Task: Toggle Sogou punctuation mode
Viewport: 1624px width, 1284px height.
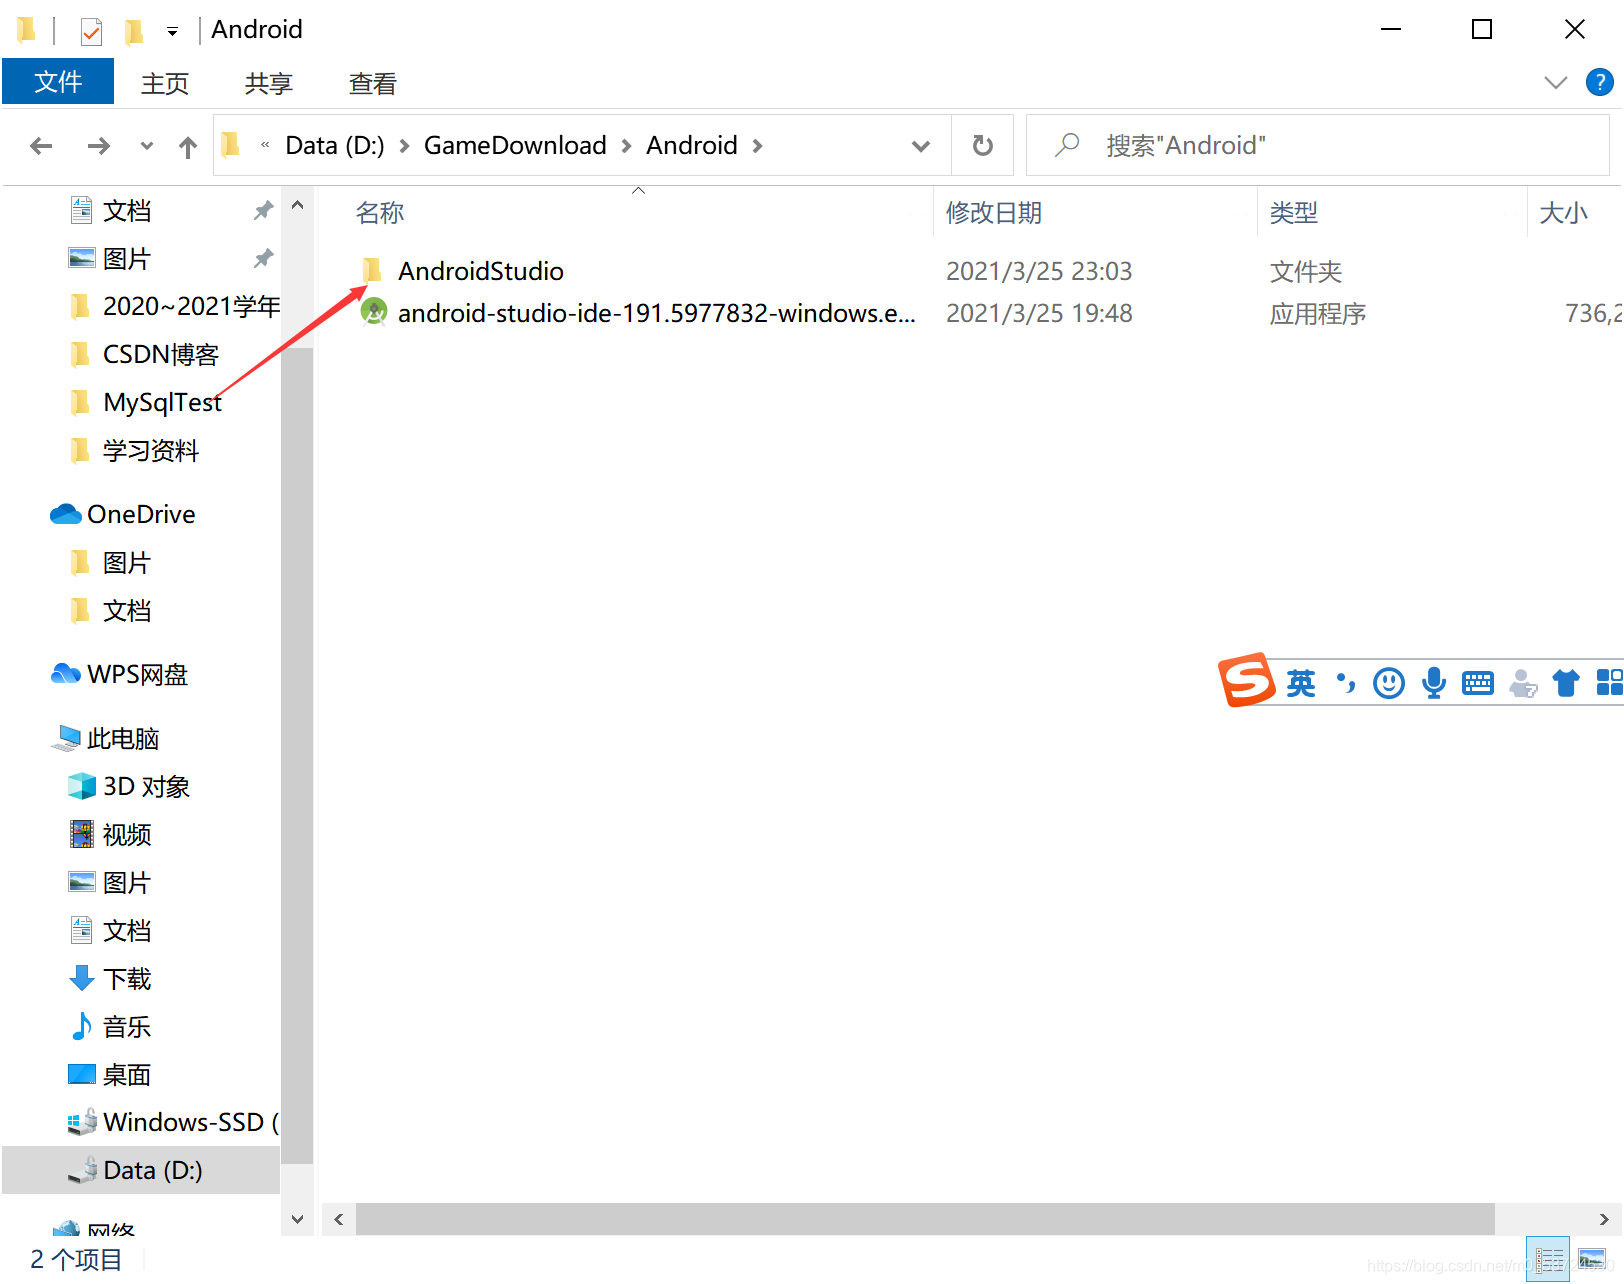Action: (x=1346, y=683)
